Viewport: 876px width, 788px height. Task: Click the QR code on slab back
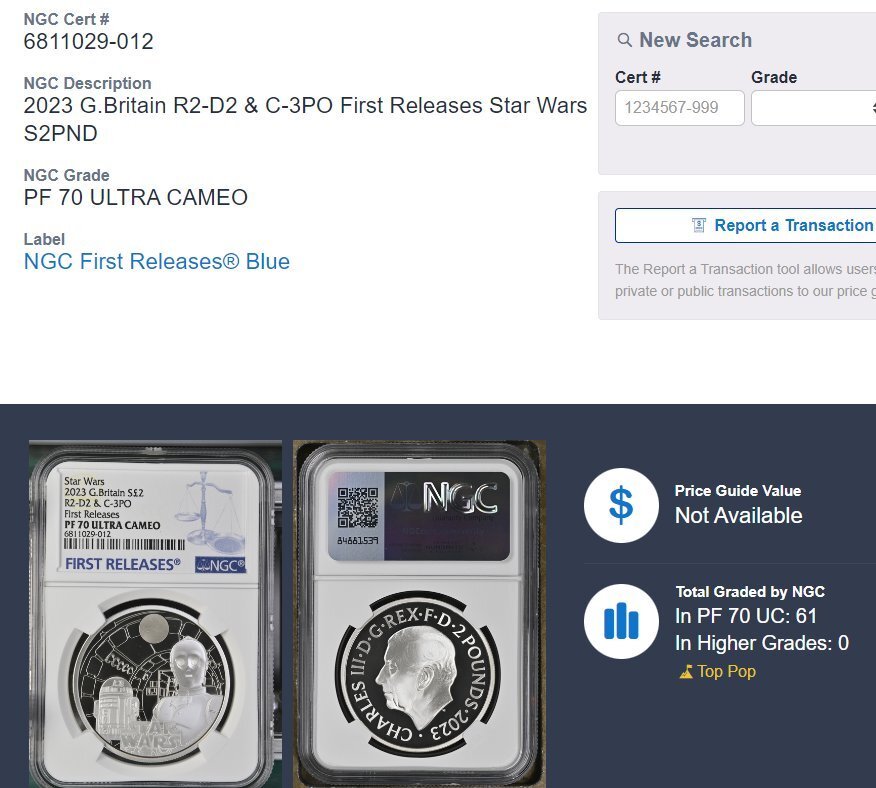pyautogui.click(x=358, y=507)
